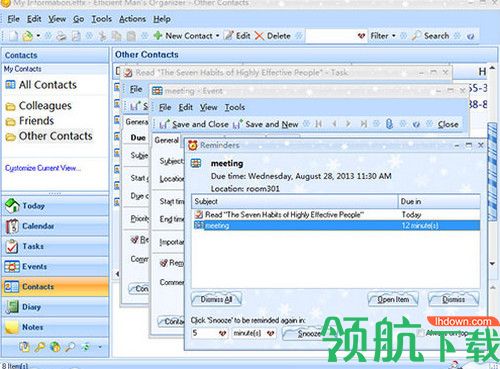The width and height of the screenshot is (500, 369).
Task: Click Save and New in Event window
Action: point(265,124)
